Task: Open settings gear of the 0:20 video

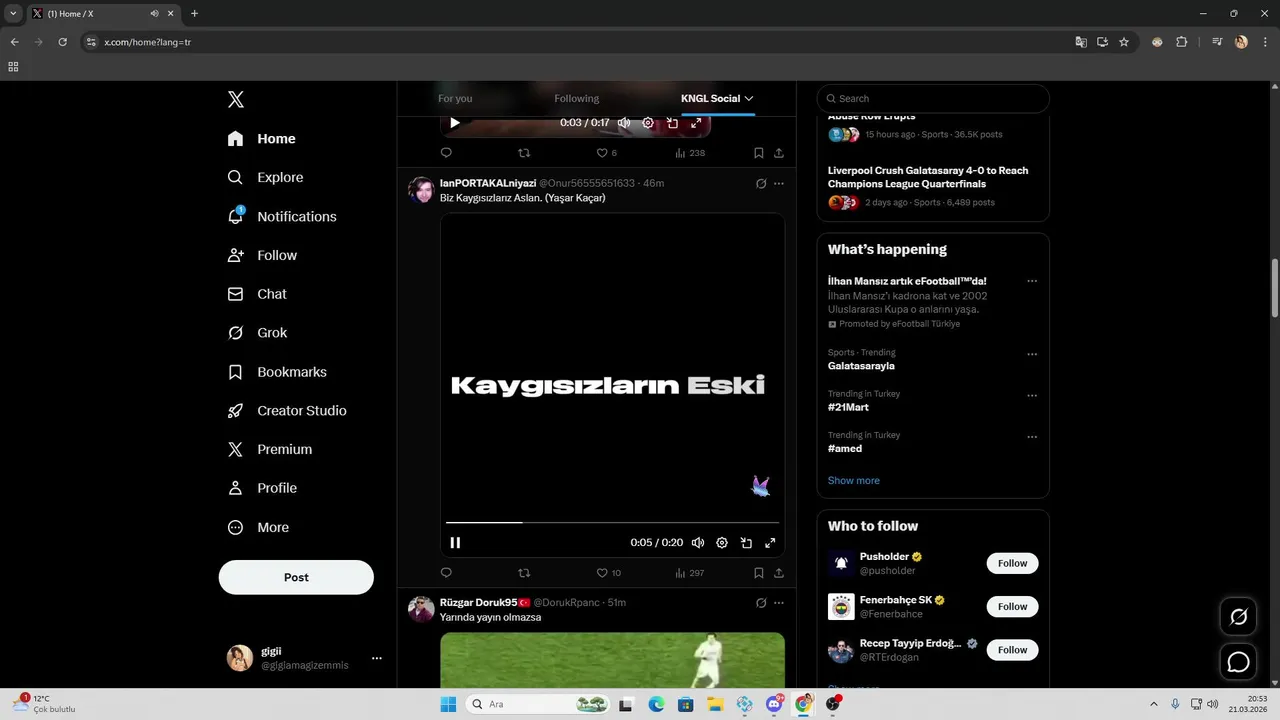Action: pos(722,543)
